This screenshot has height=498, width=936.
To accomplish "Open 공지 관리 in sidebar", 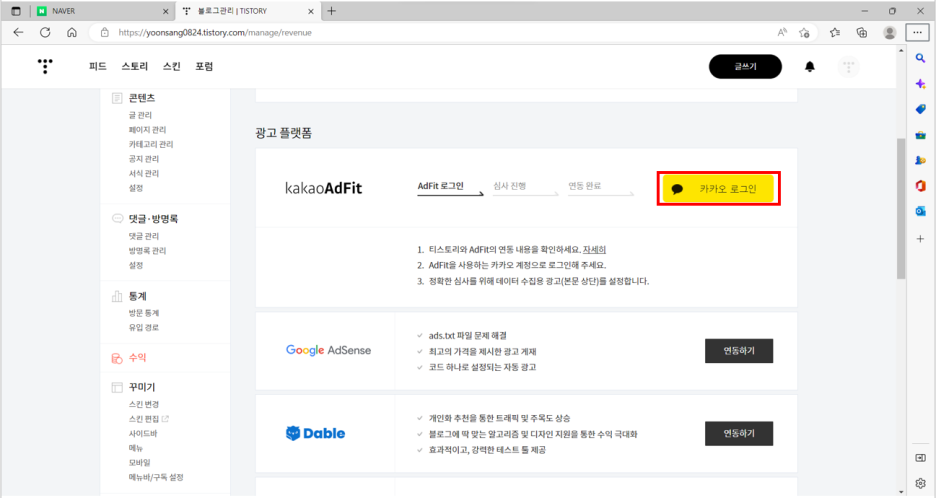I will click(144, 158).
